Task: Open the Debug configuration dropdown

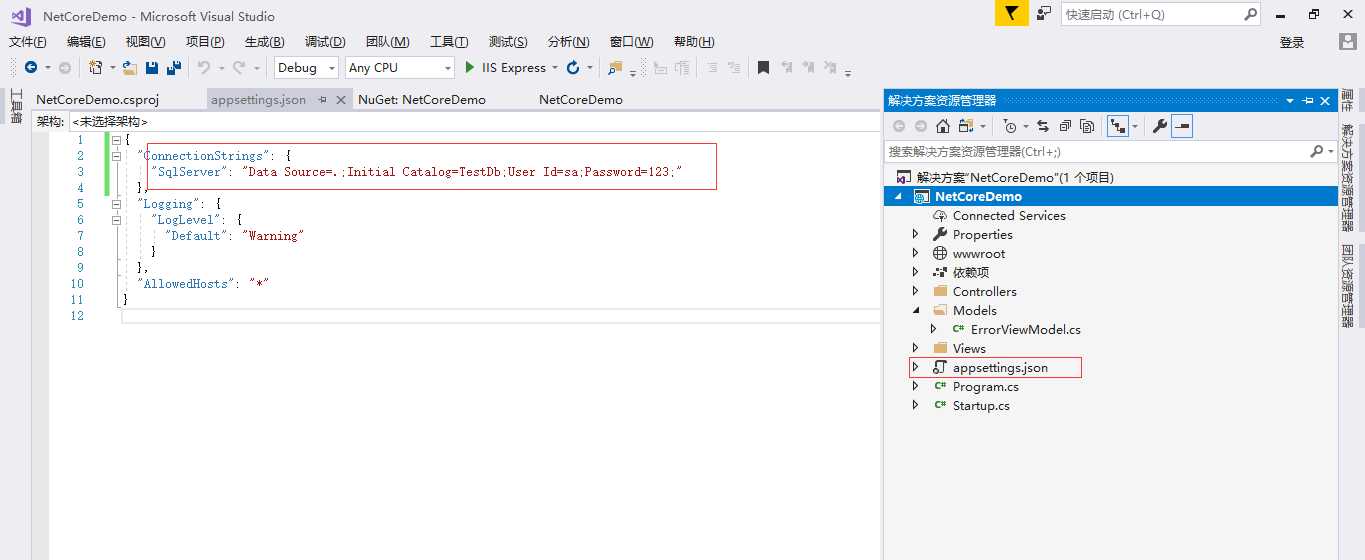Action: click(x=307, y=68)
